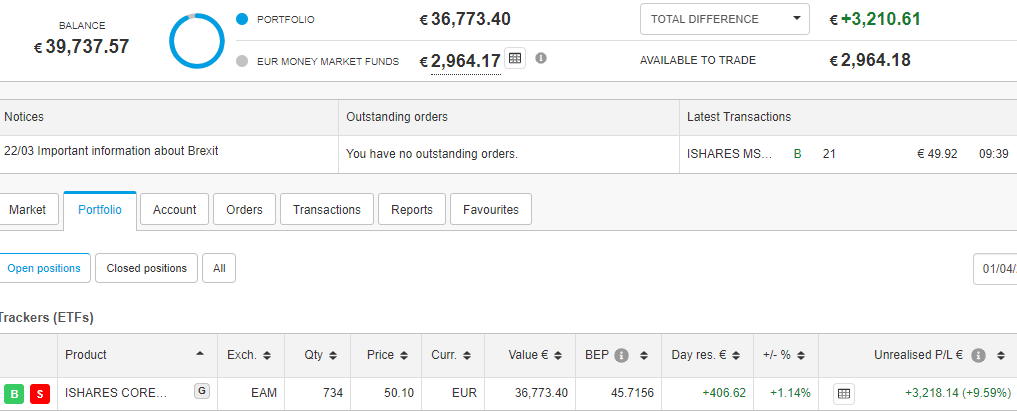1017x411 pixels.
Task: Sort positions by Qty column
Action: [323, 355]
